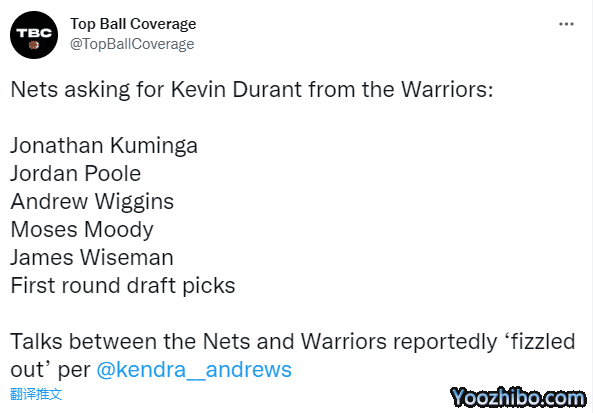Click the words "Kevin Durant" in the headline

[x=236, y=90]
